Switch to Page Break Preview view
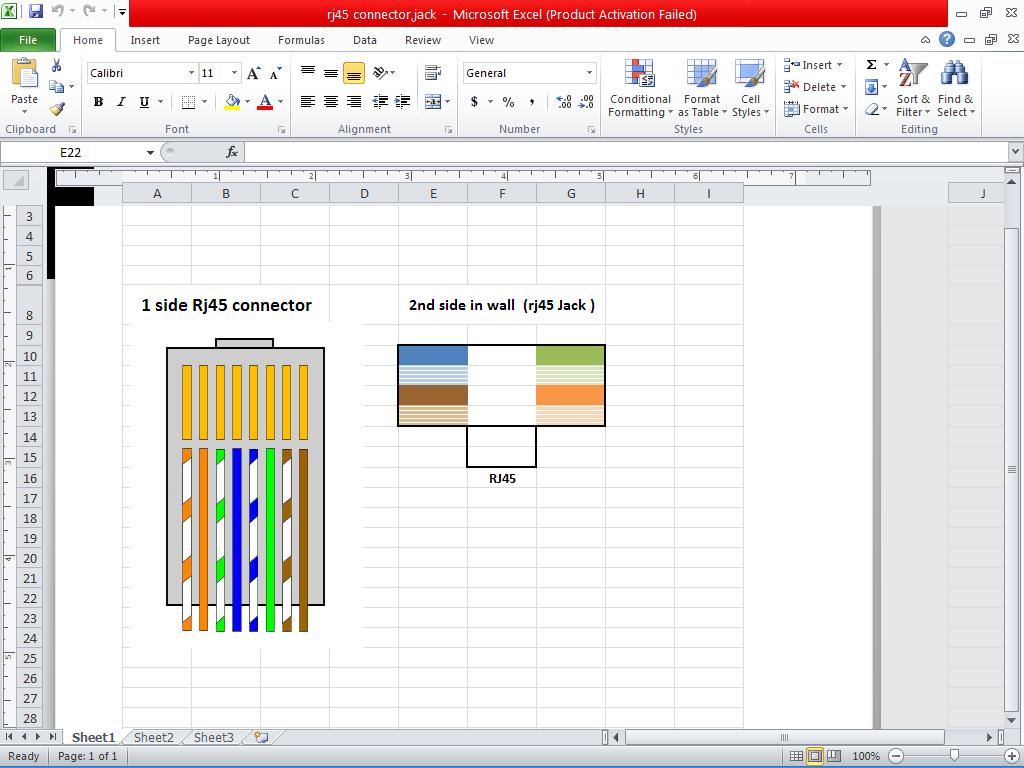The height and width of the screenshot is (768, 1024). click(834, 756)
